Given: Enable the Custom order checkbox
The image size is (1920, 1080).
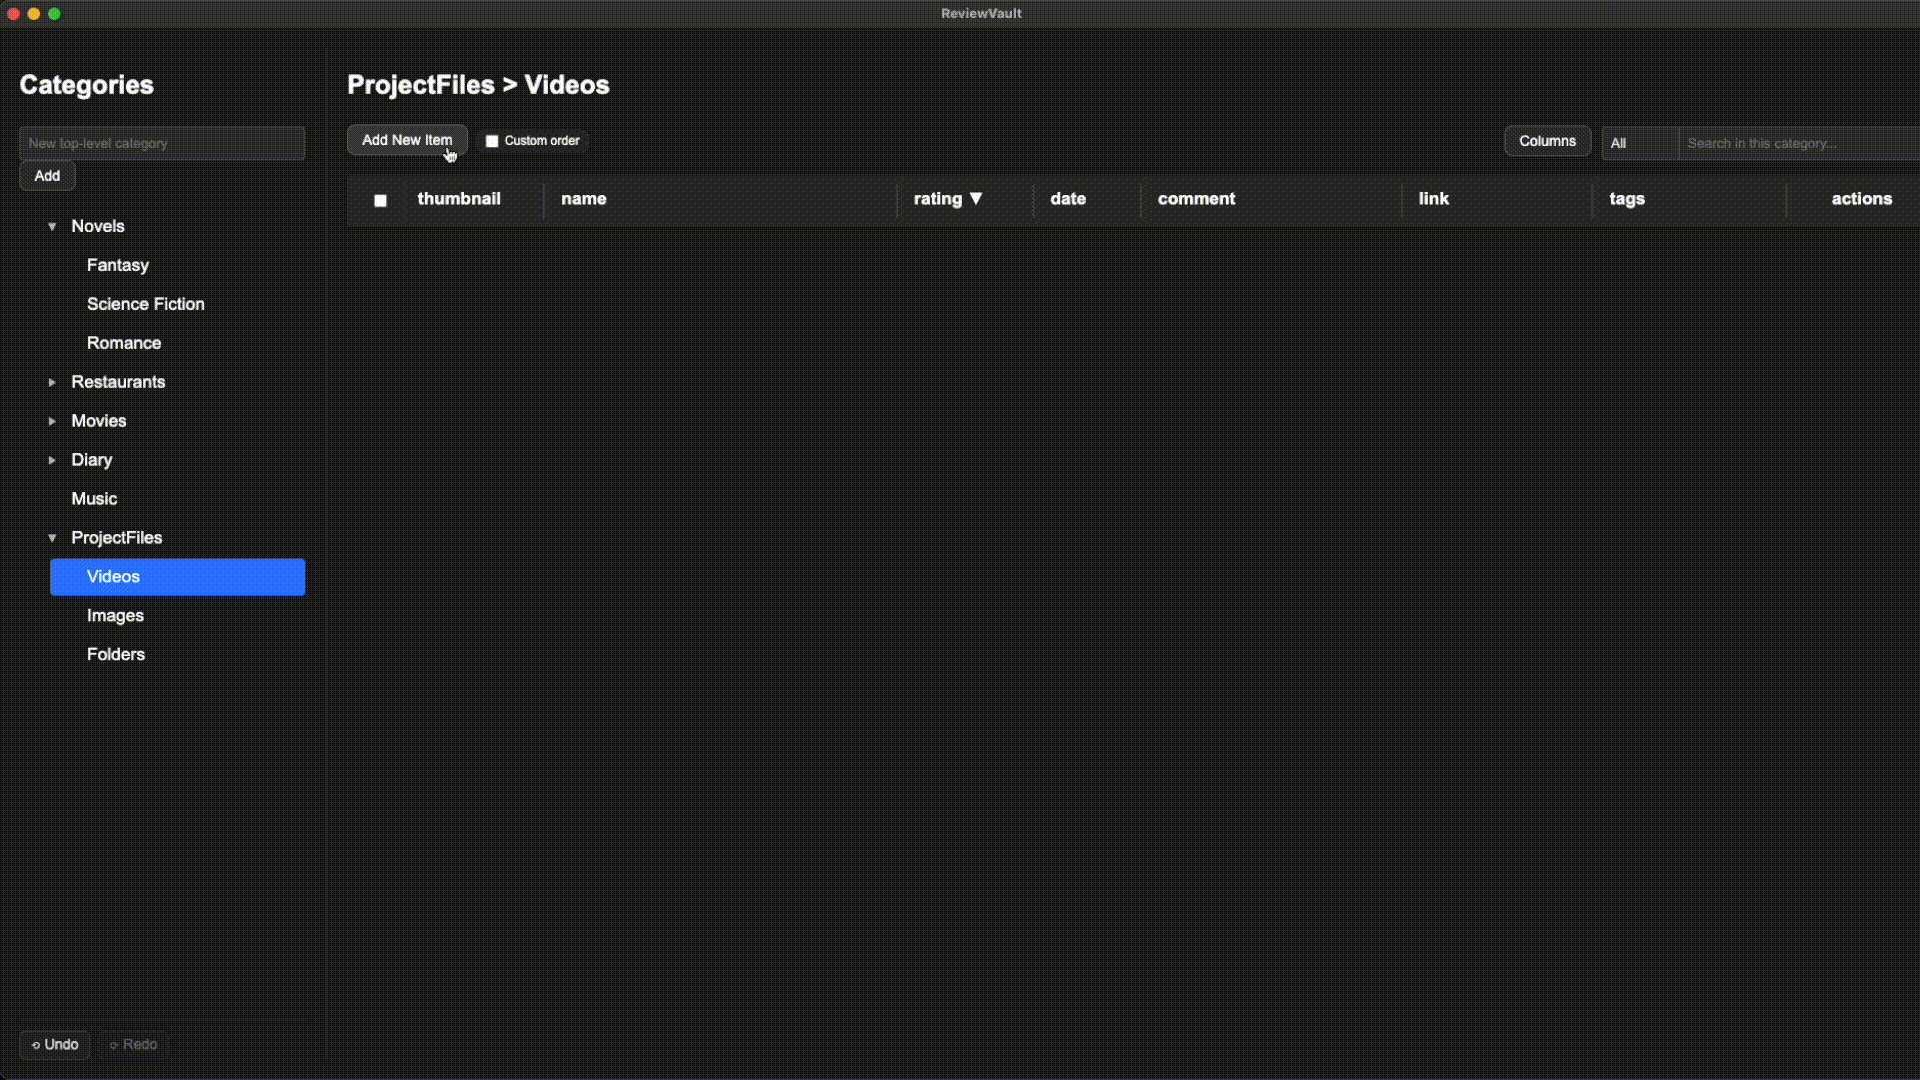Looking at the screenshot, I should pos(492,141).
